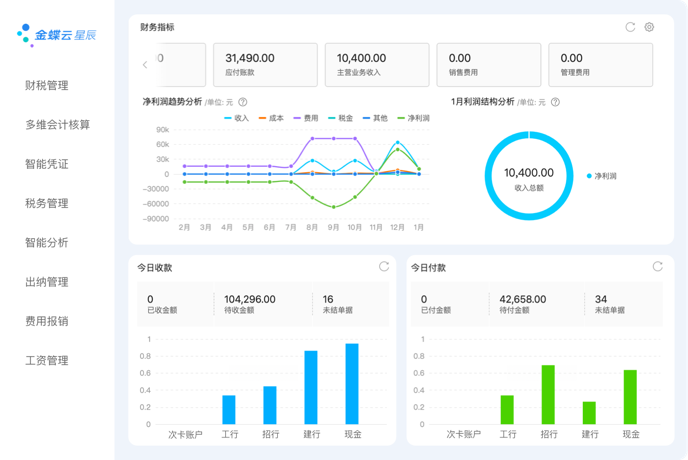
Task: Click help icon beside 净利润趋势分析
Action: point(243,102)
